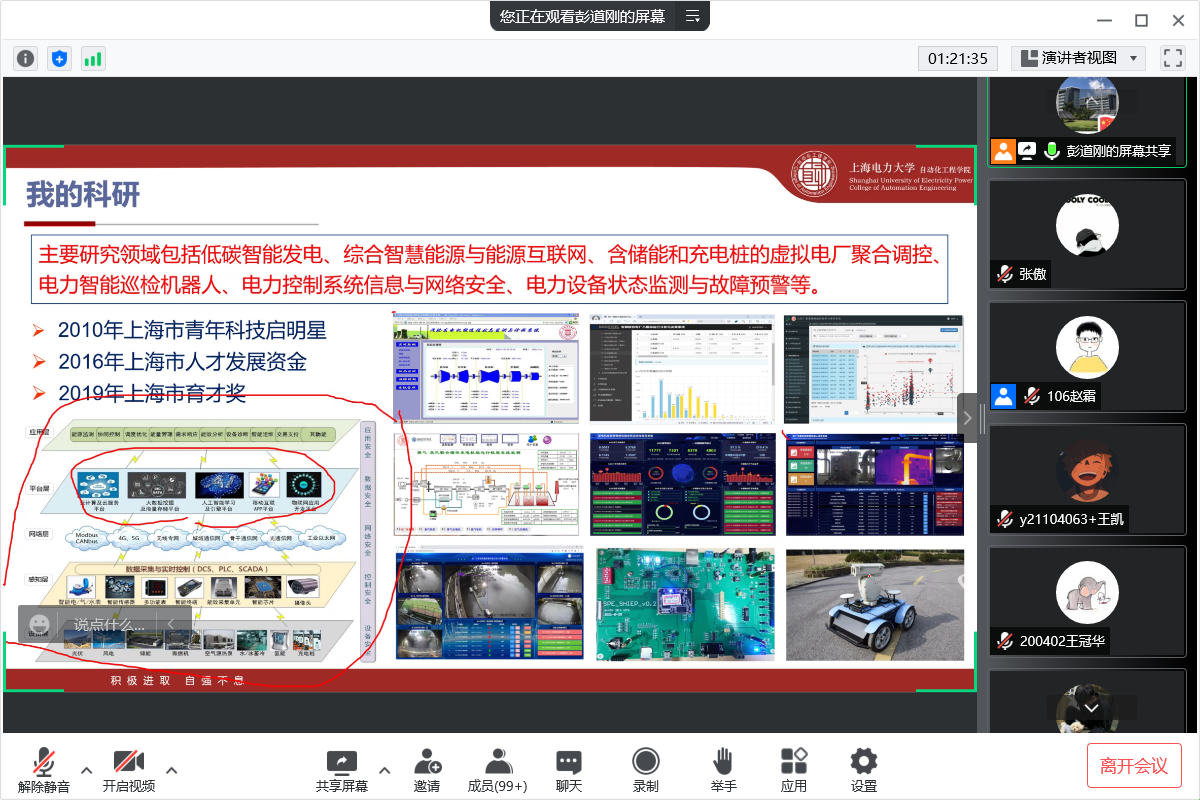Click the blue security shield icon

[59, 58]
